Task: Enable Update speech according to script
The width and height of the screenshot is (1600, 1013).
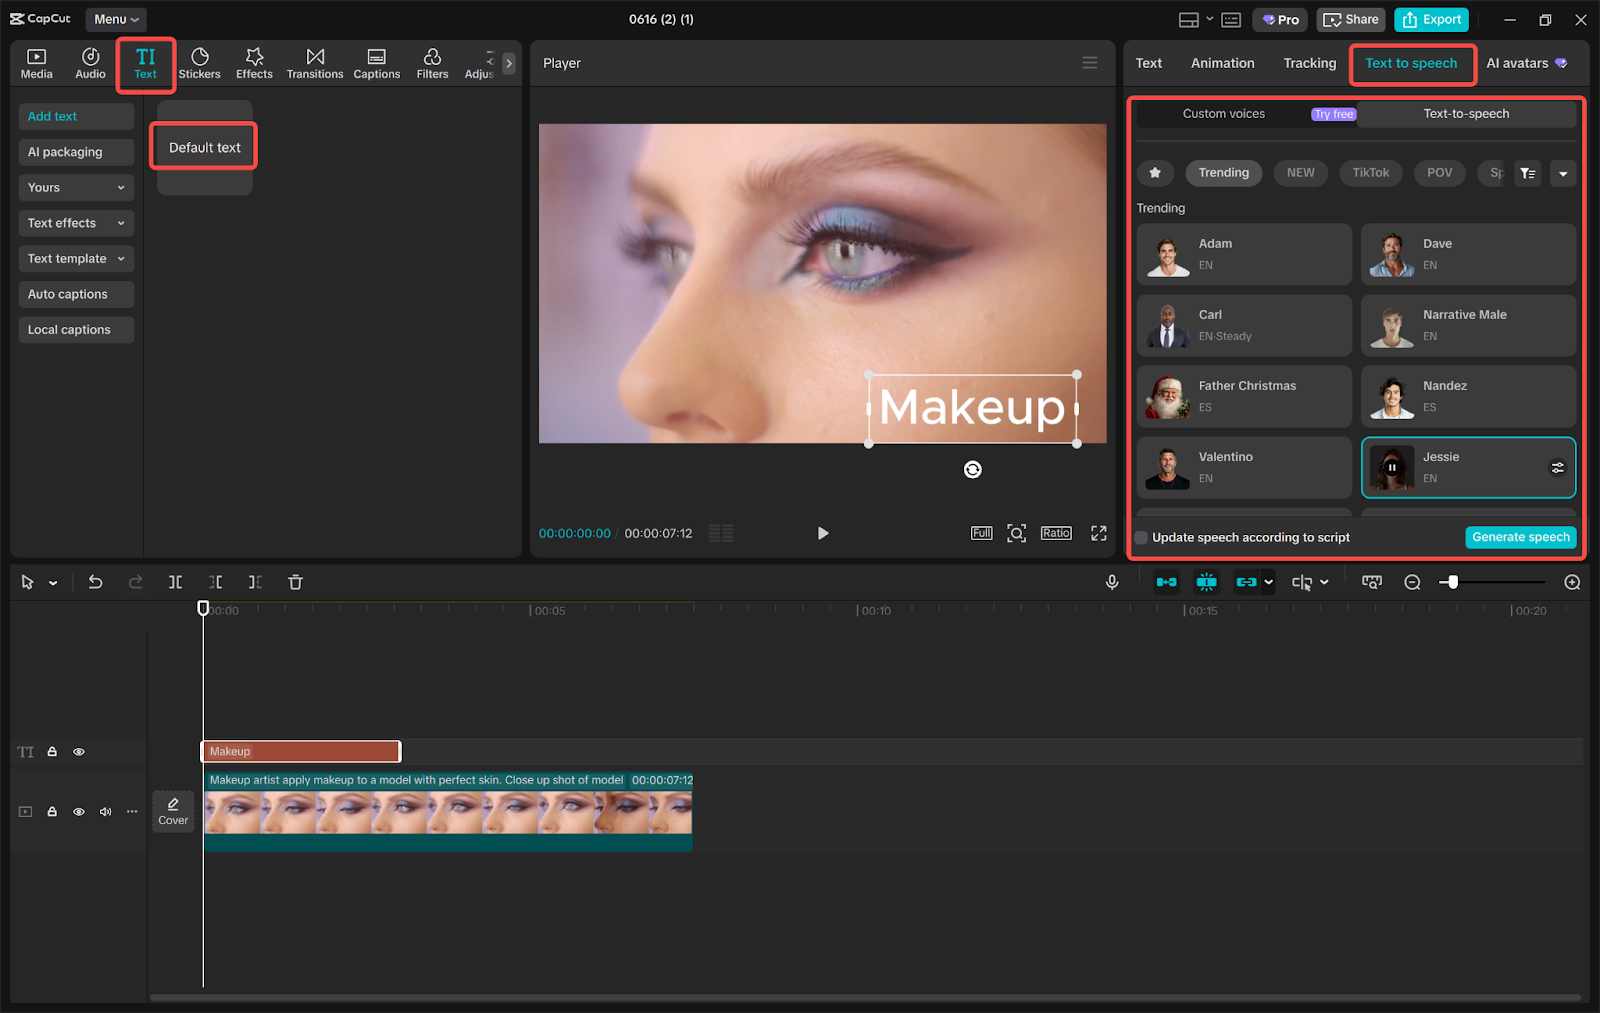Action: tap(1141, 538)
